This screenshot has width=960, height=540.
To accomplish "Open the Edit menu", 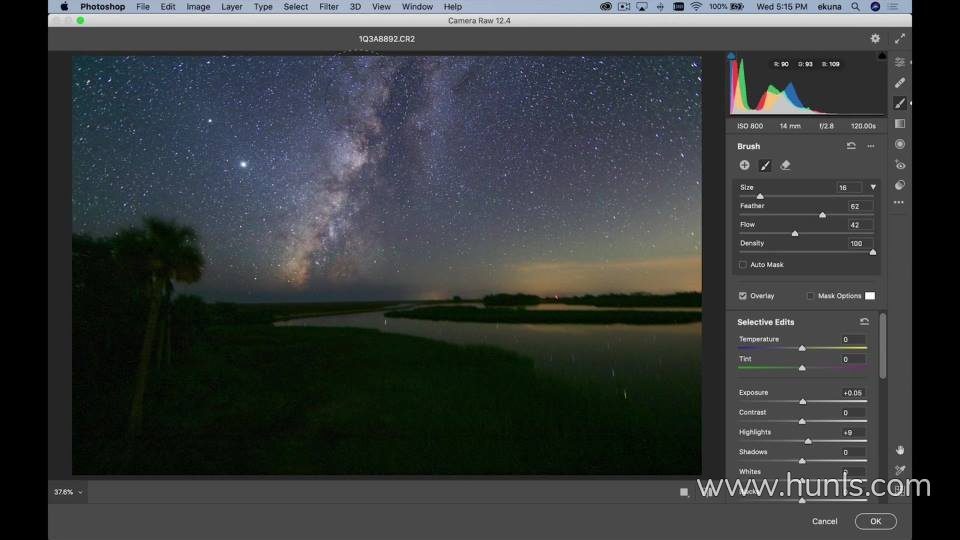I will (x=168, y=7).
